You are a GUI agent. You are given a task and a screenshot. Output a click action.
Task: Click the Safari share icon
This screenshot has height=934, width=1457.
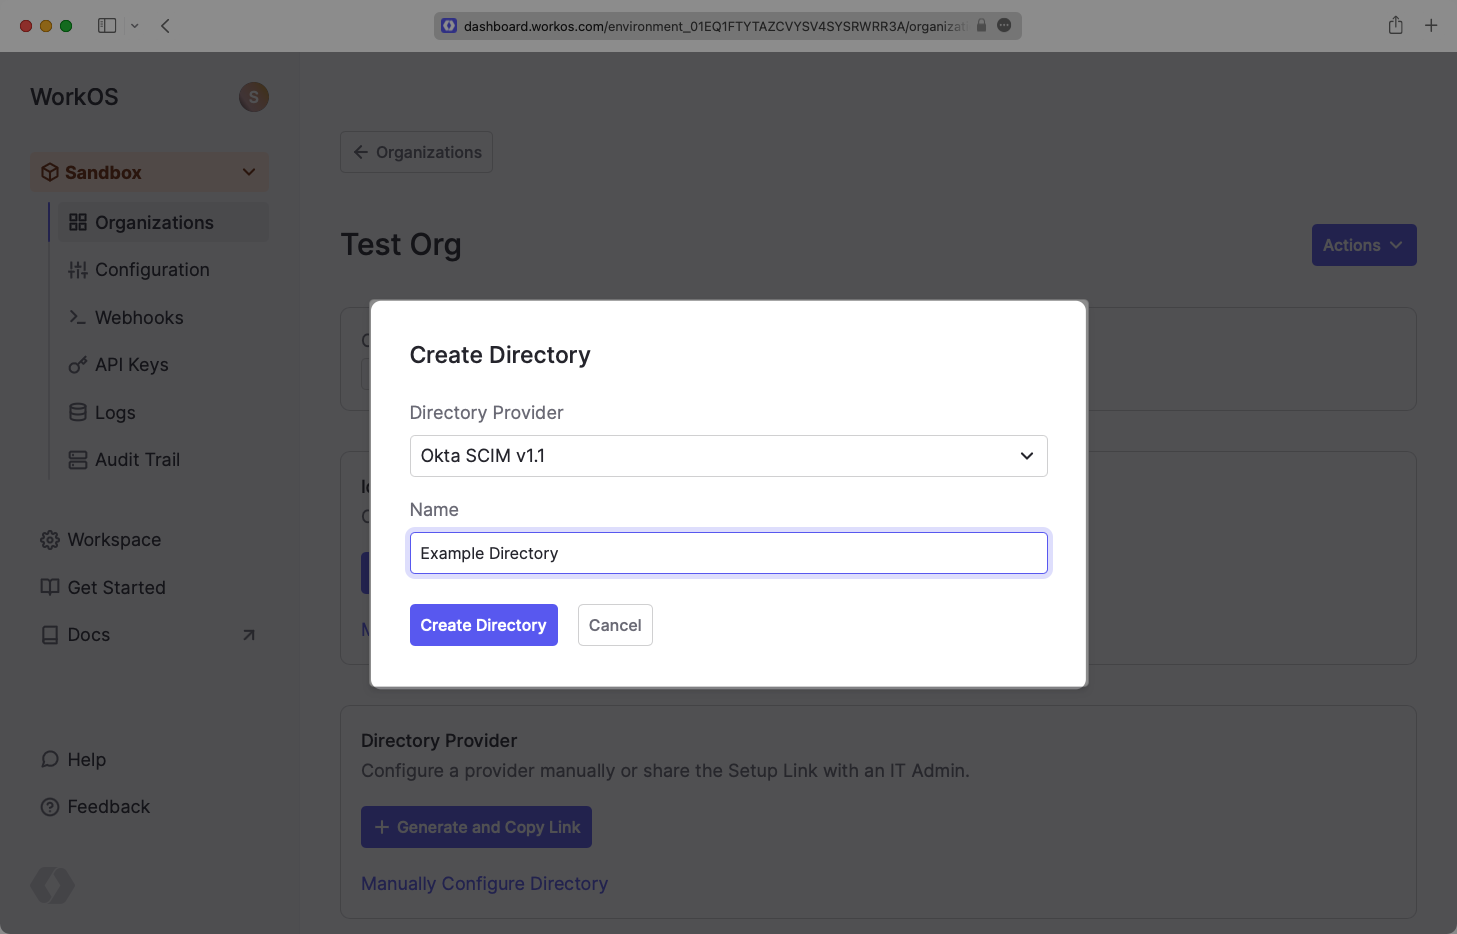(x=1396, y=26)
